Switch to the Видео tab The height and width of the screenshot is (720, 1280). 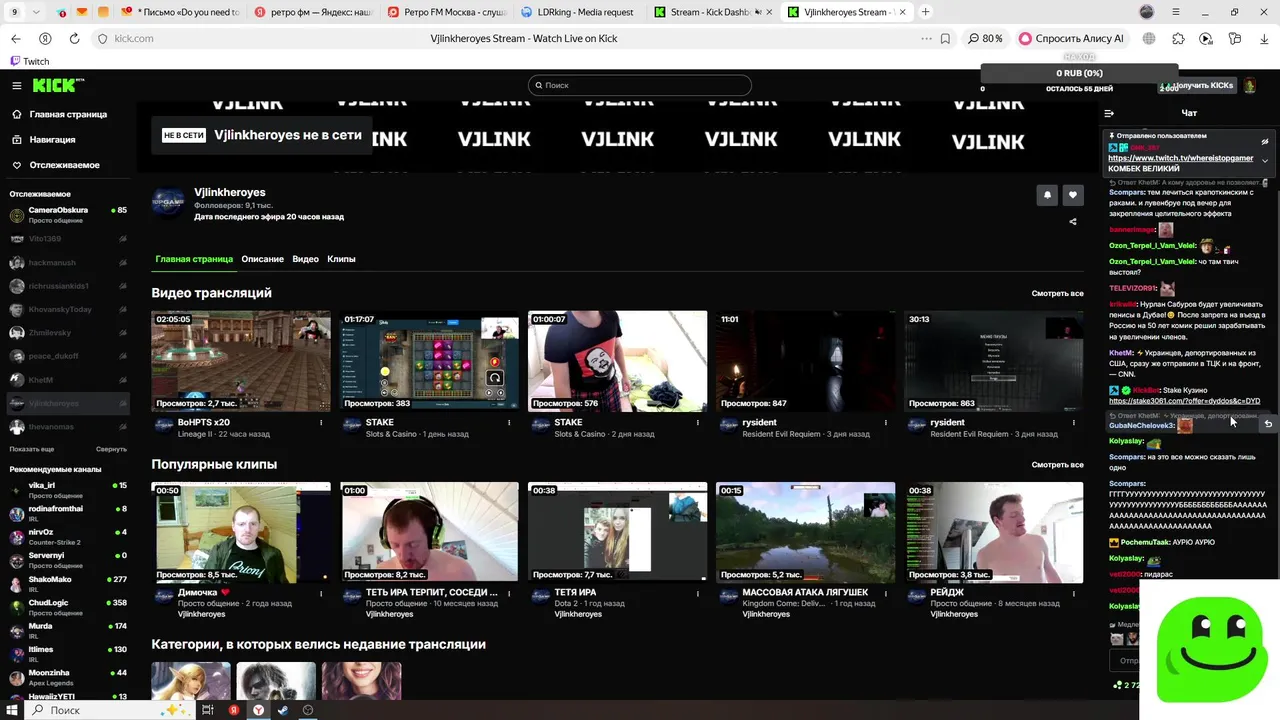(x=305, y=259)
